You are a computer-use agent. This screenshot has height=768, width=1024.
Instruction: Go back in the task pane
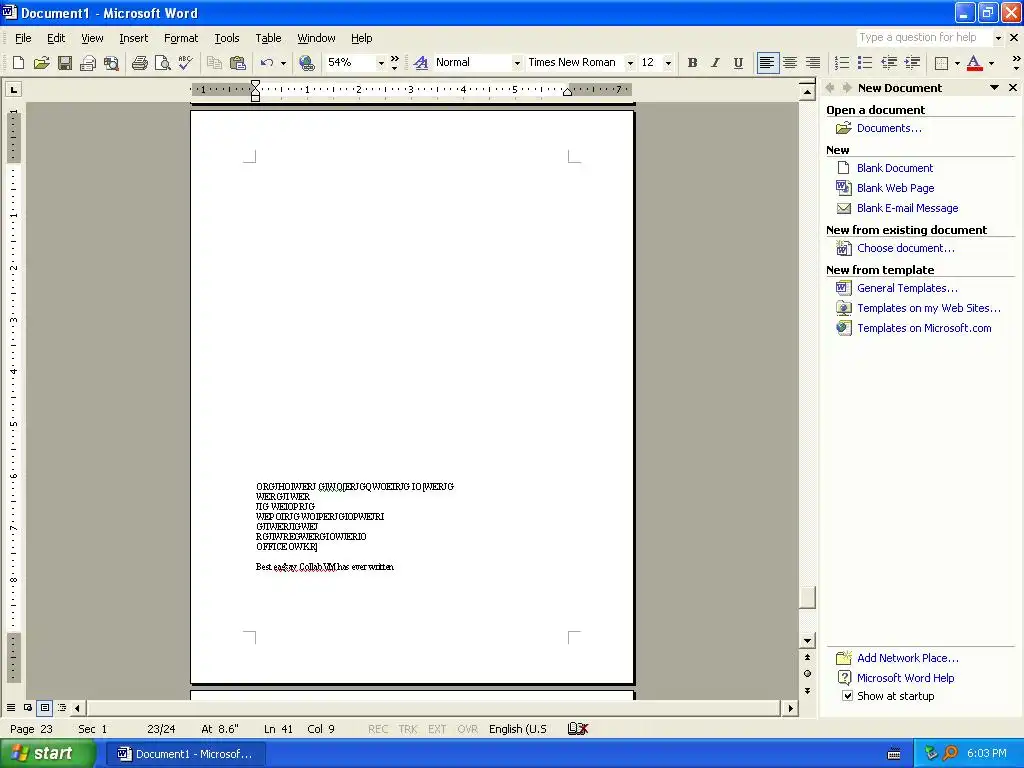click(830, 88)
